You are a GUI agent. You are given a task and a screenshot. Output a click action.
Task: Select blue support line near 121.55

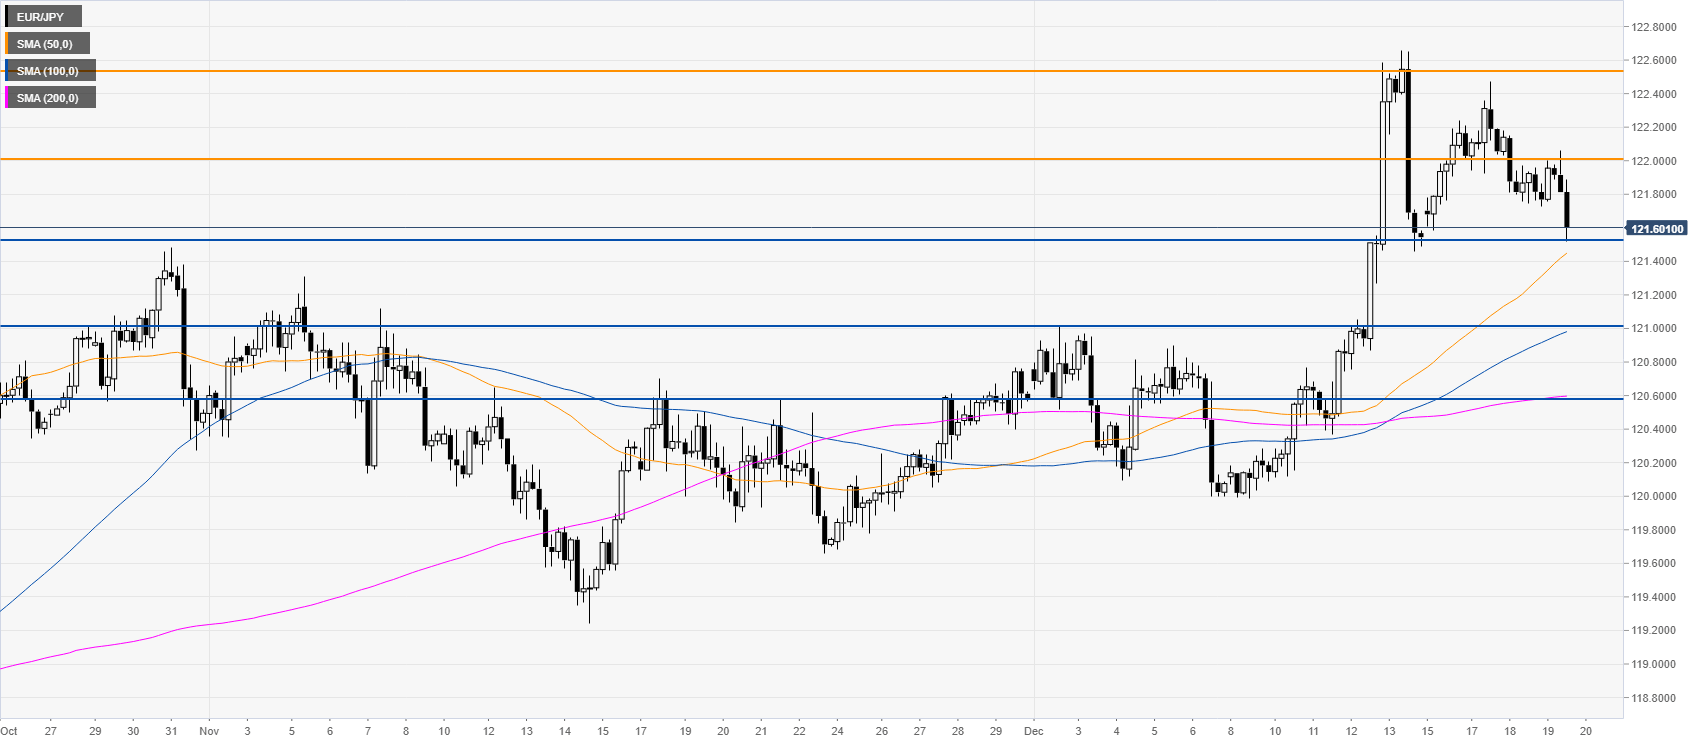pos(811,240)
